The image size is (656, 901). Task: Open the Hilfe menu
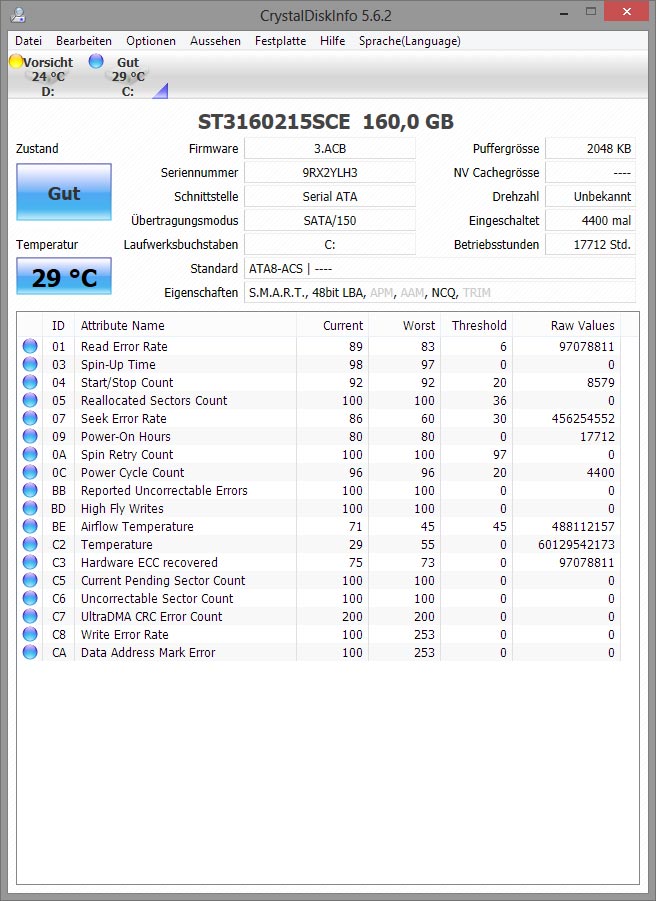tap(333, 41)
